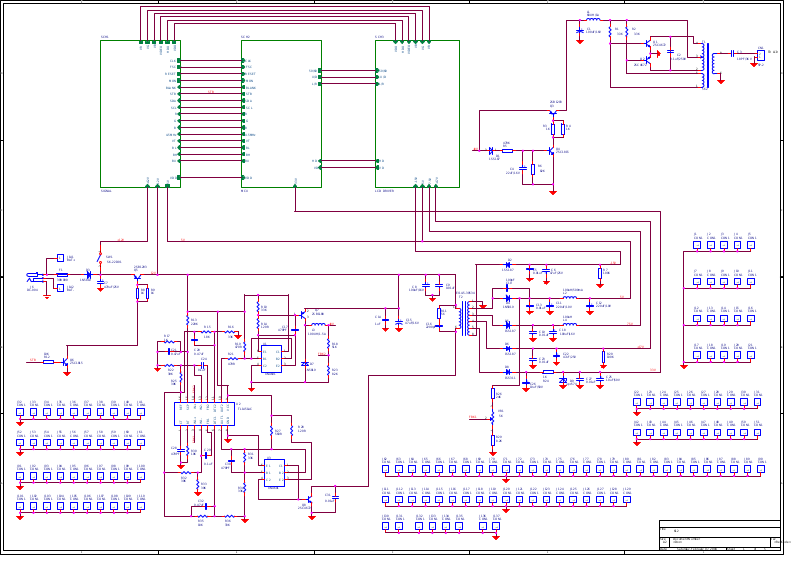Select capacitor C3 beside connector CN1
Screen dimensions: 800x566
(733, 53)
